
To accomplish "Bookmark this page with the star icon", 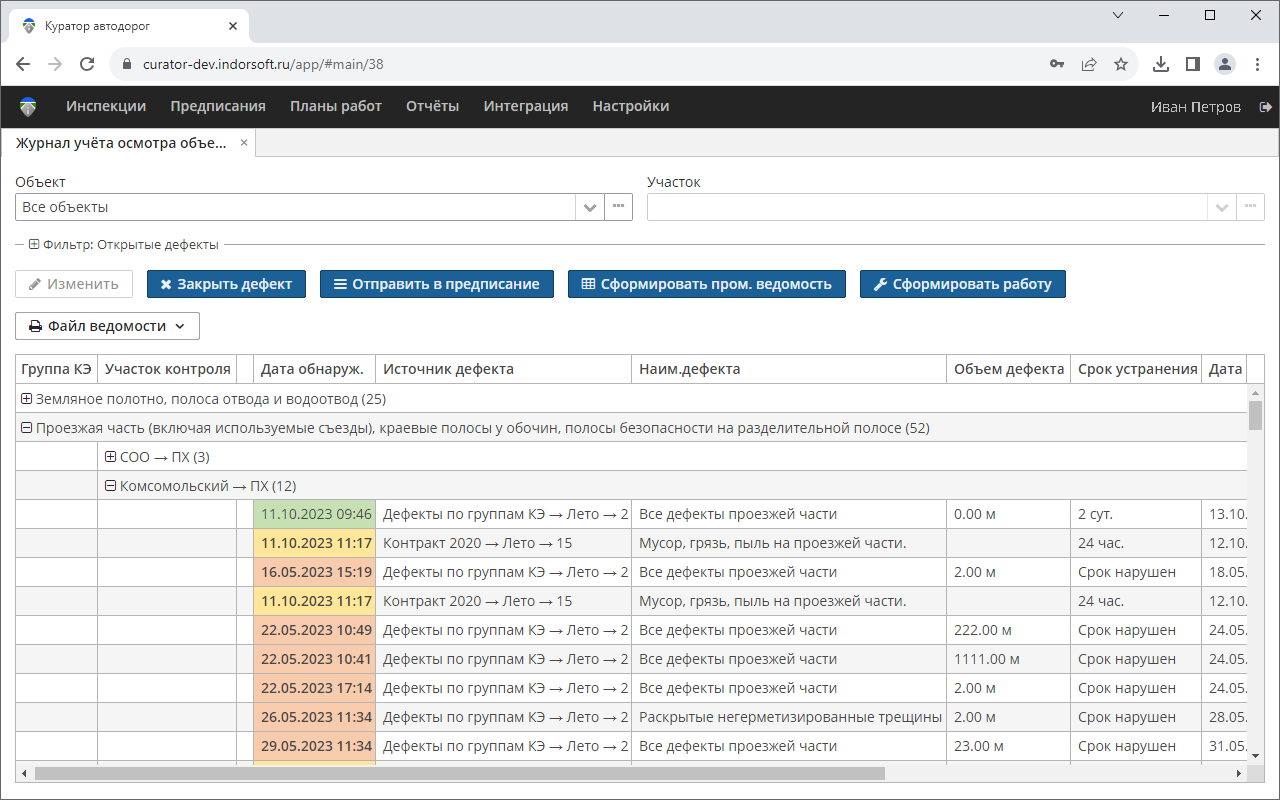I will [1121, 64].
